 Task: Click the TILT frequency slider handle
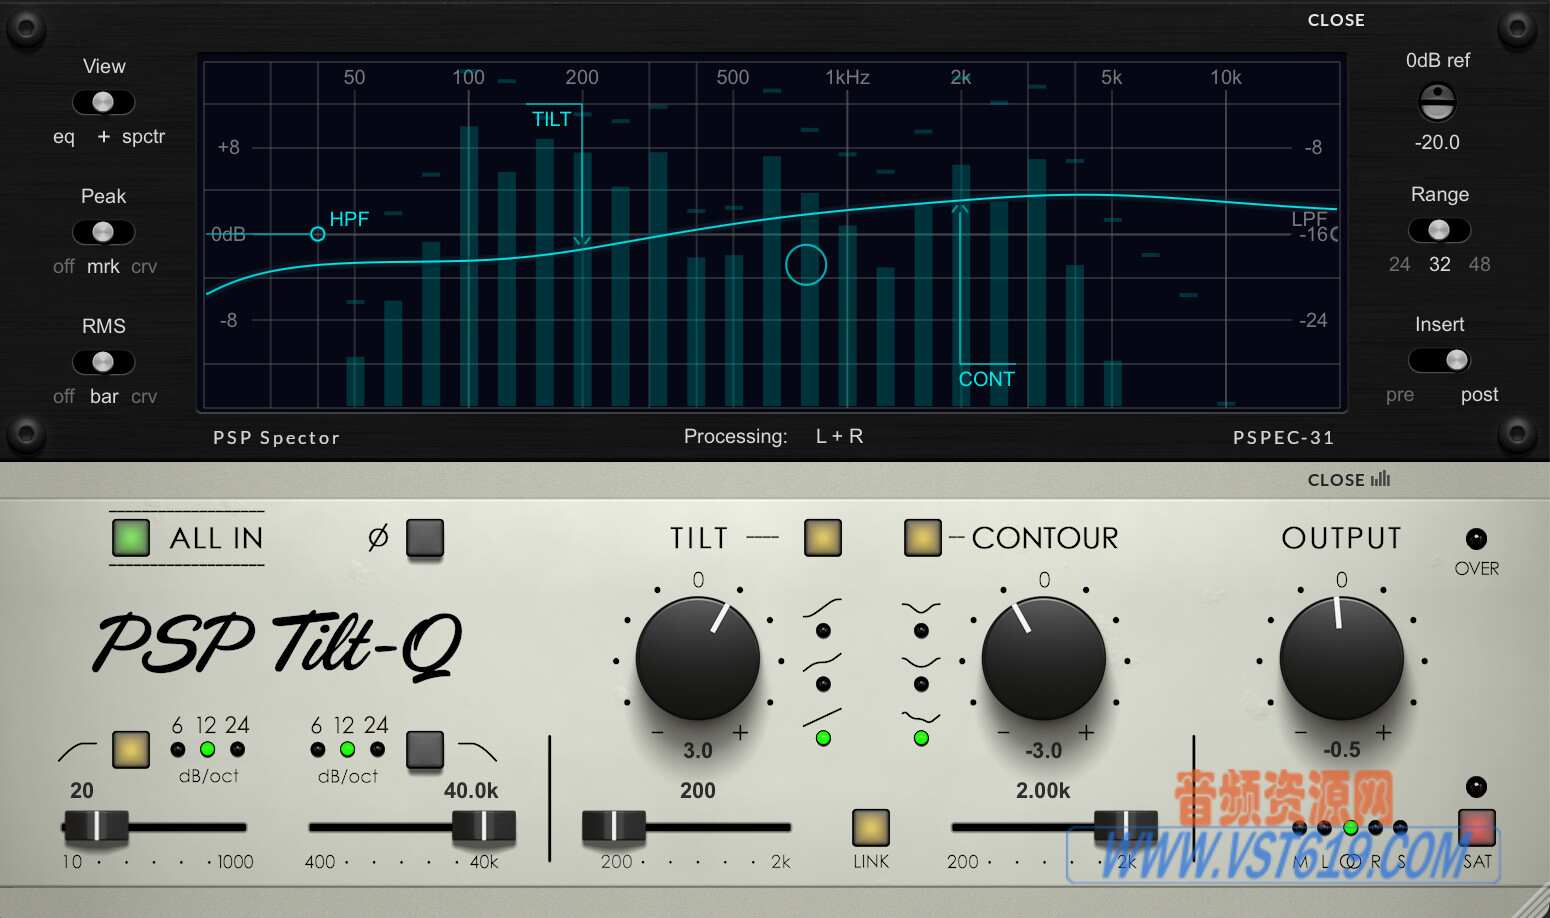click(x=612, y=827)
